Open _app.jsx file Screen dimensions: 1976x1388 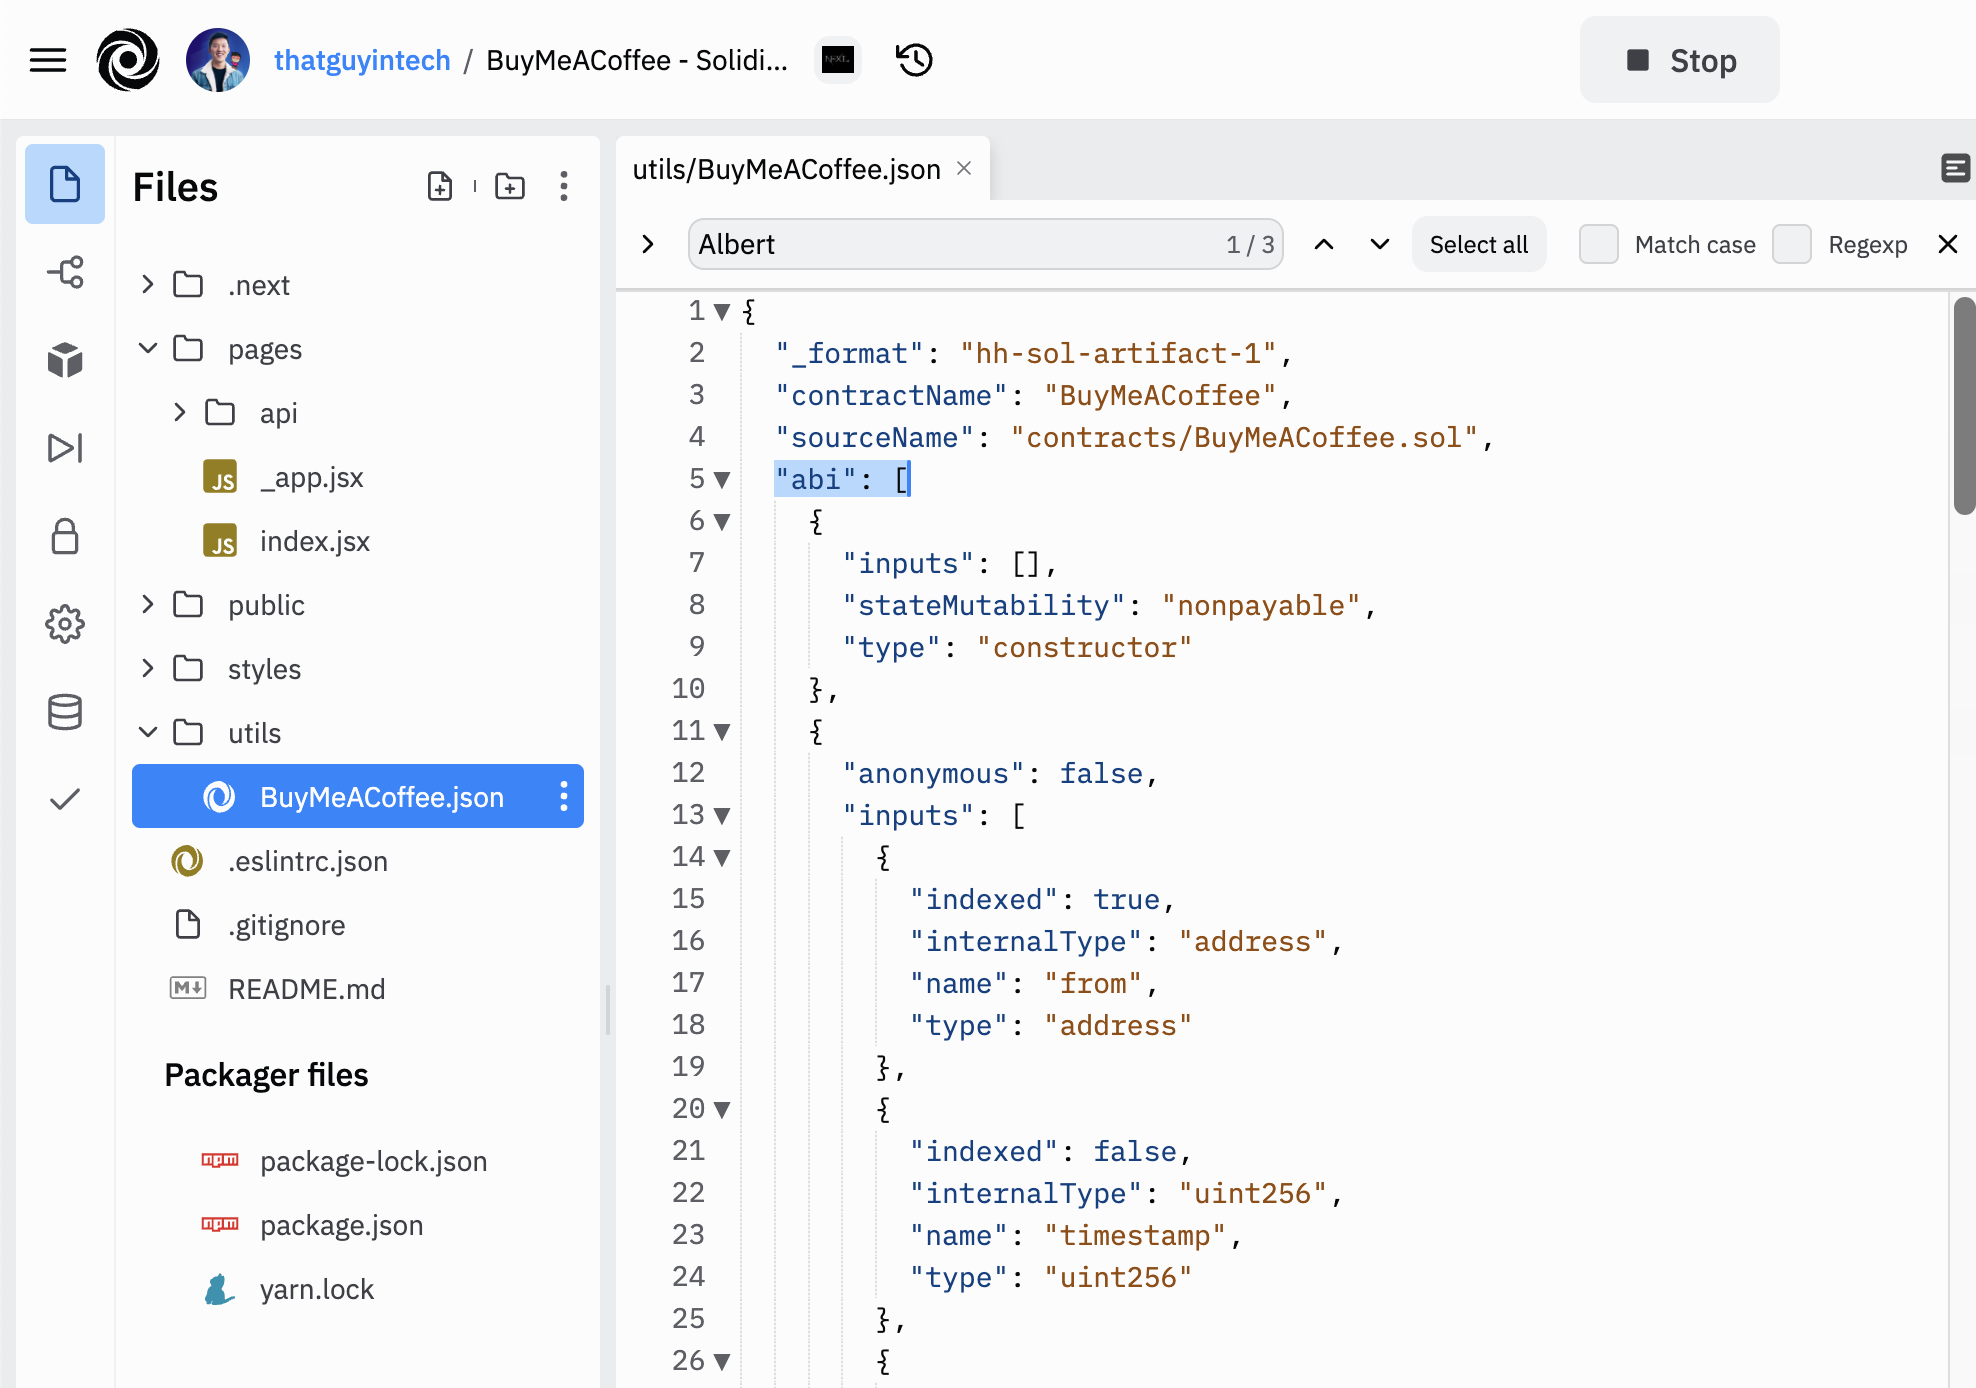[x=311, y=477]
